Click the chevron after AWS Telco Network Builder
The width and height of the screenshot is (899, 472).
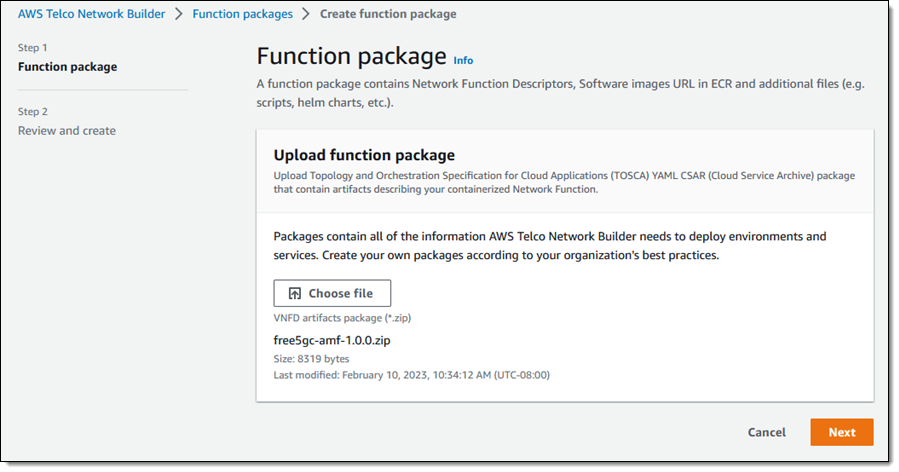179,14
